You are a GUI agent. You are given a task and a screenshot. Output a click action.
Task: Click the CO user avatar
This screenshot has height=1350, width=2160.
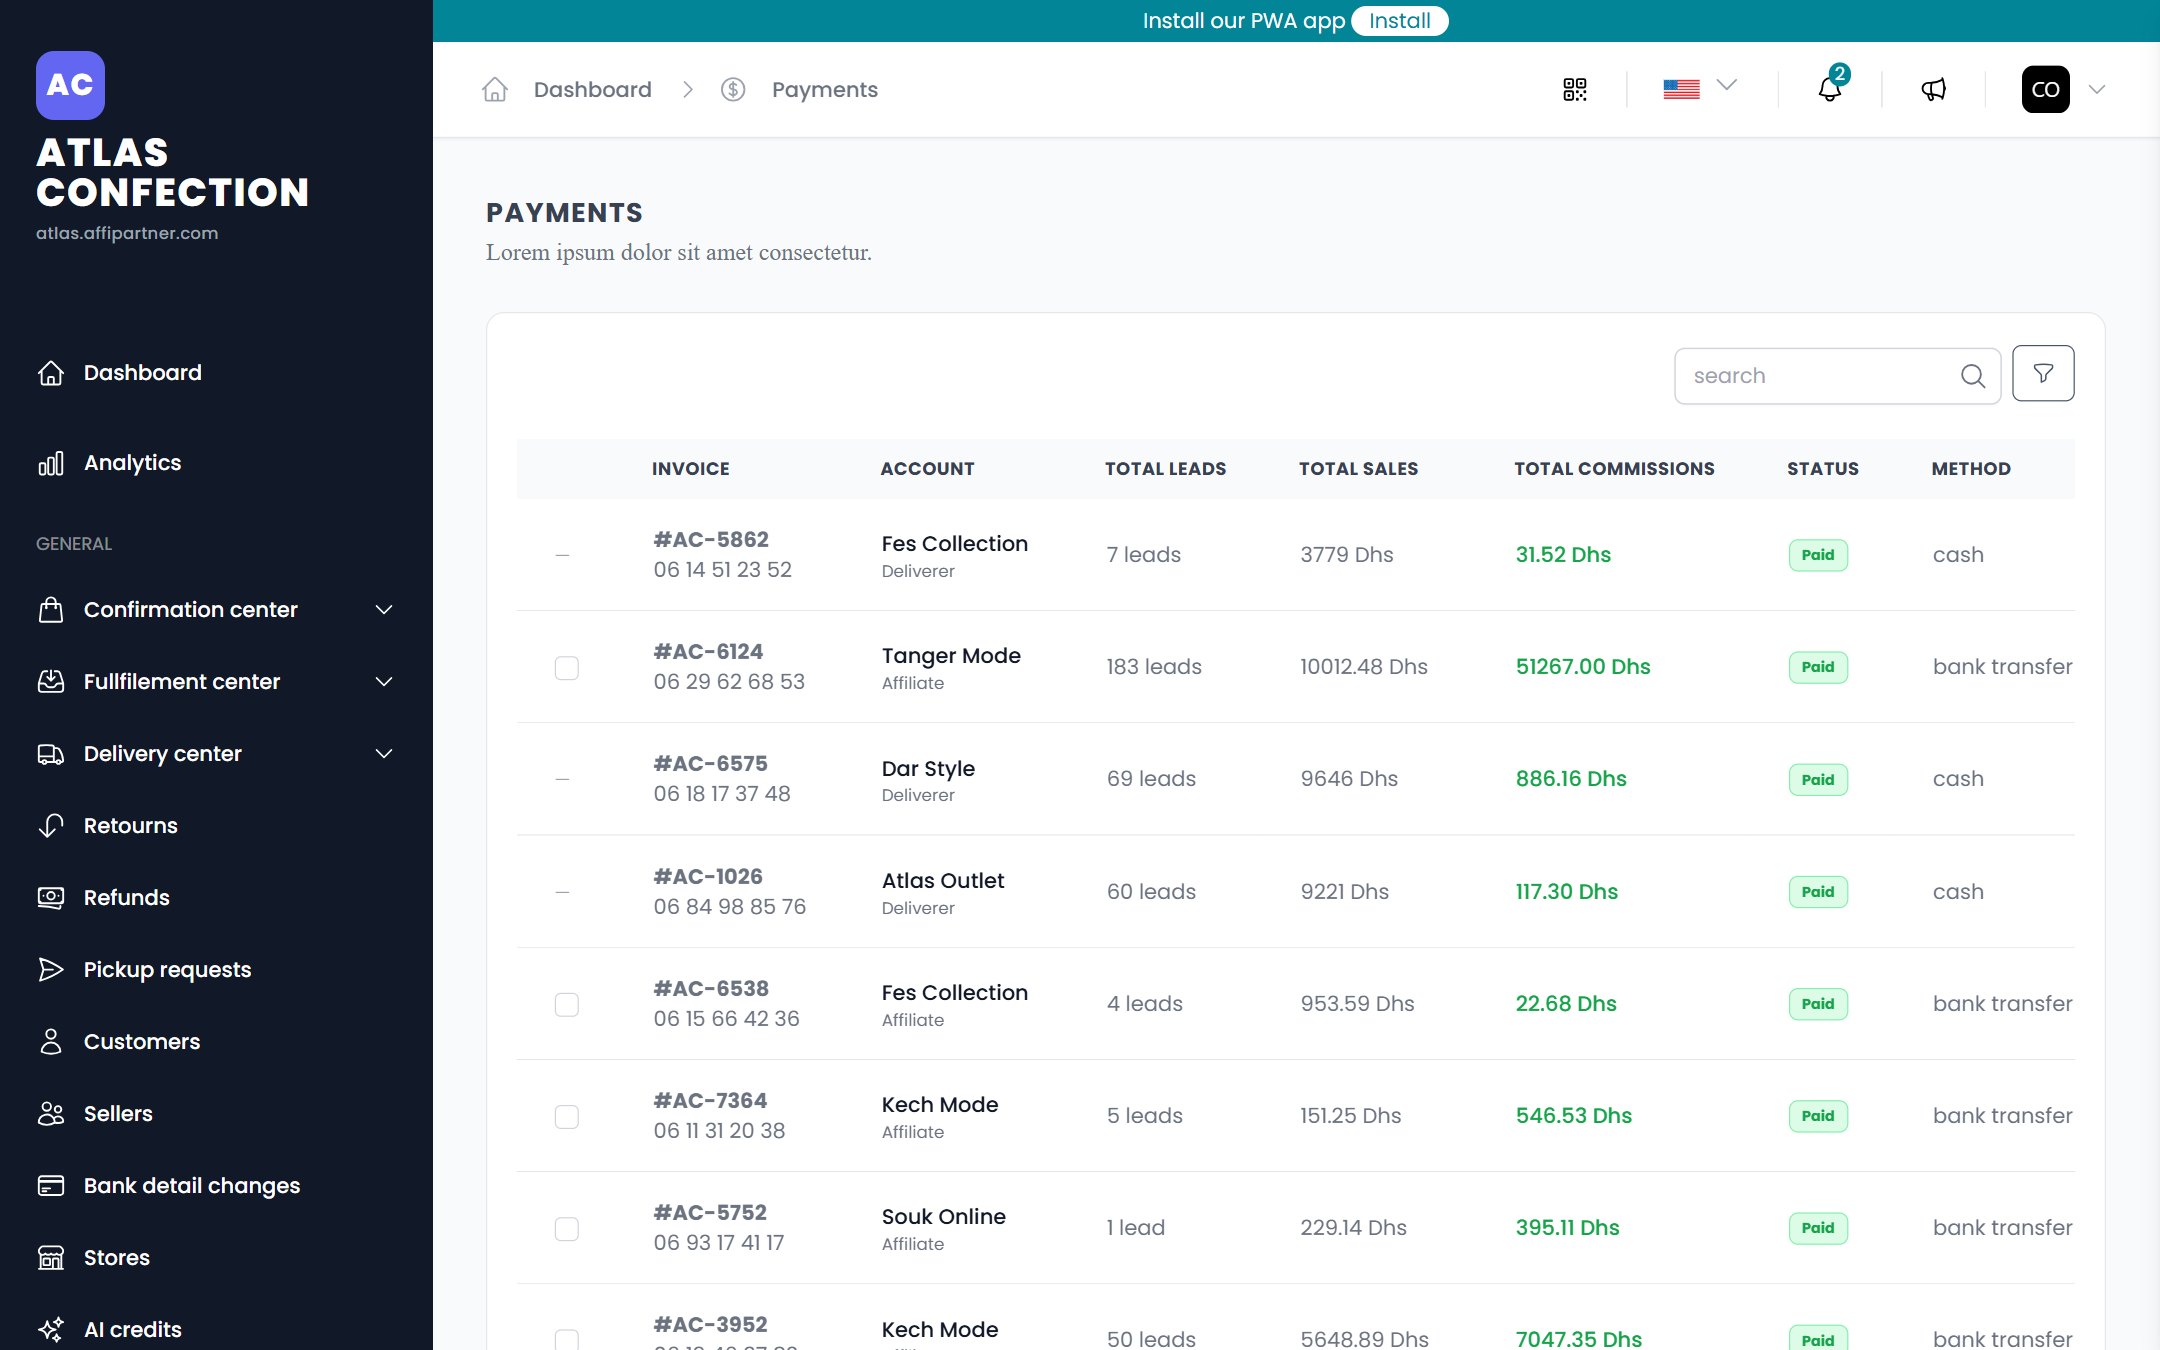click(x=2045, y=89)
